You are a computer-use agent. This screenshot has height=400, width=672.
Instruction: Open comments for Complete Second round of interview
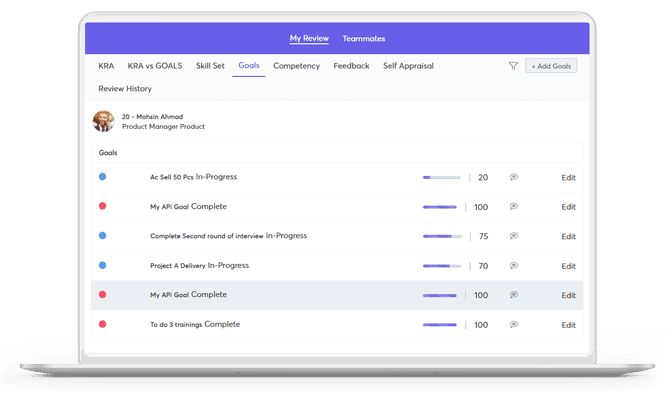513,236
